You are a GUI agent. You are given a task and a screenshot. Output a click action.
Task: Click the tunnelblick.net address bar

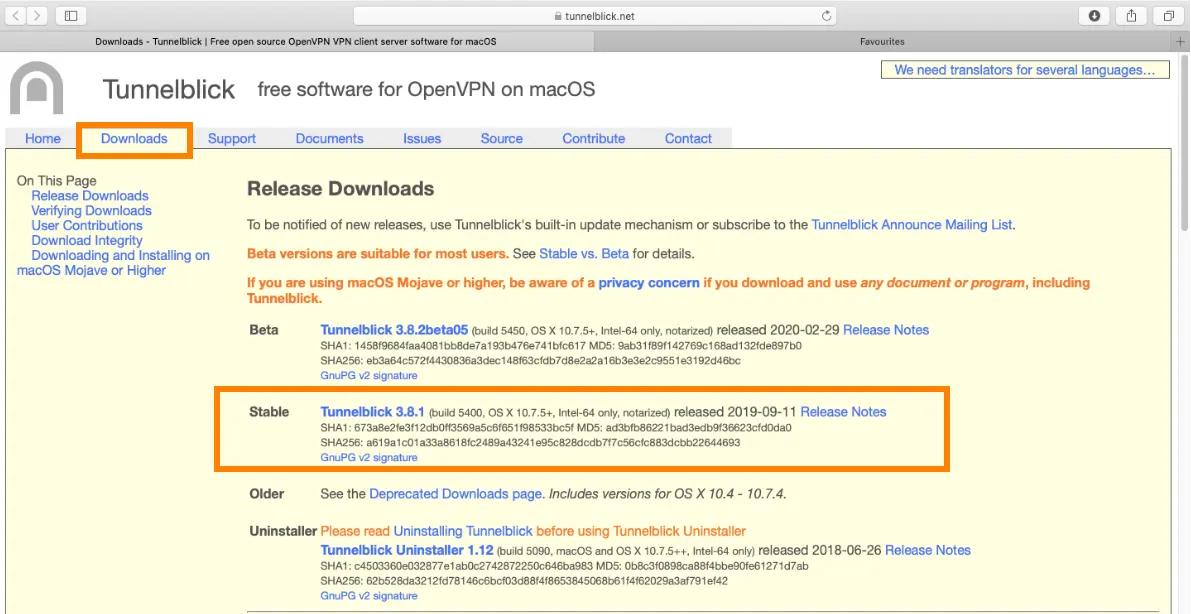pos(595,16)
